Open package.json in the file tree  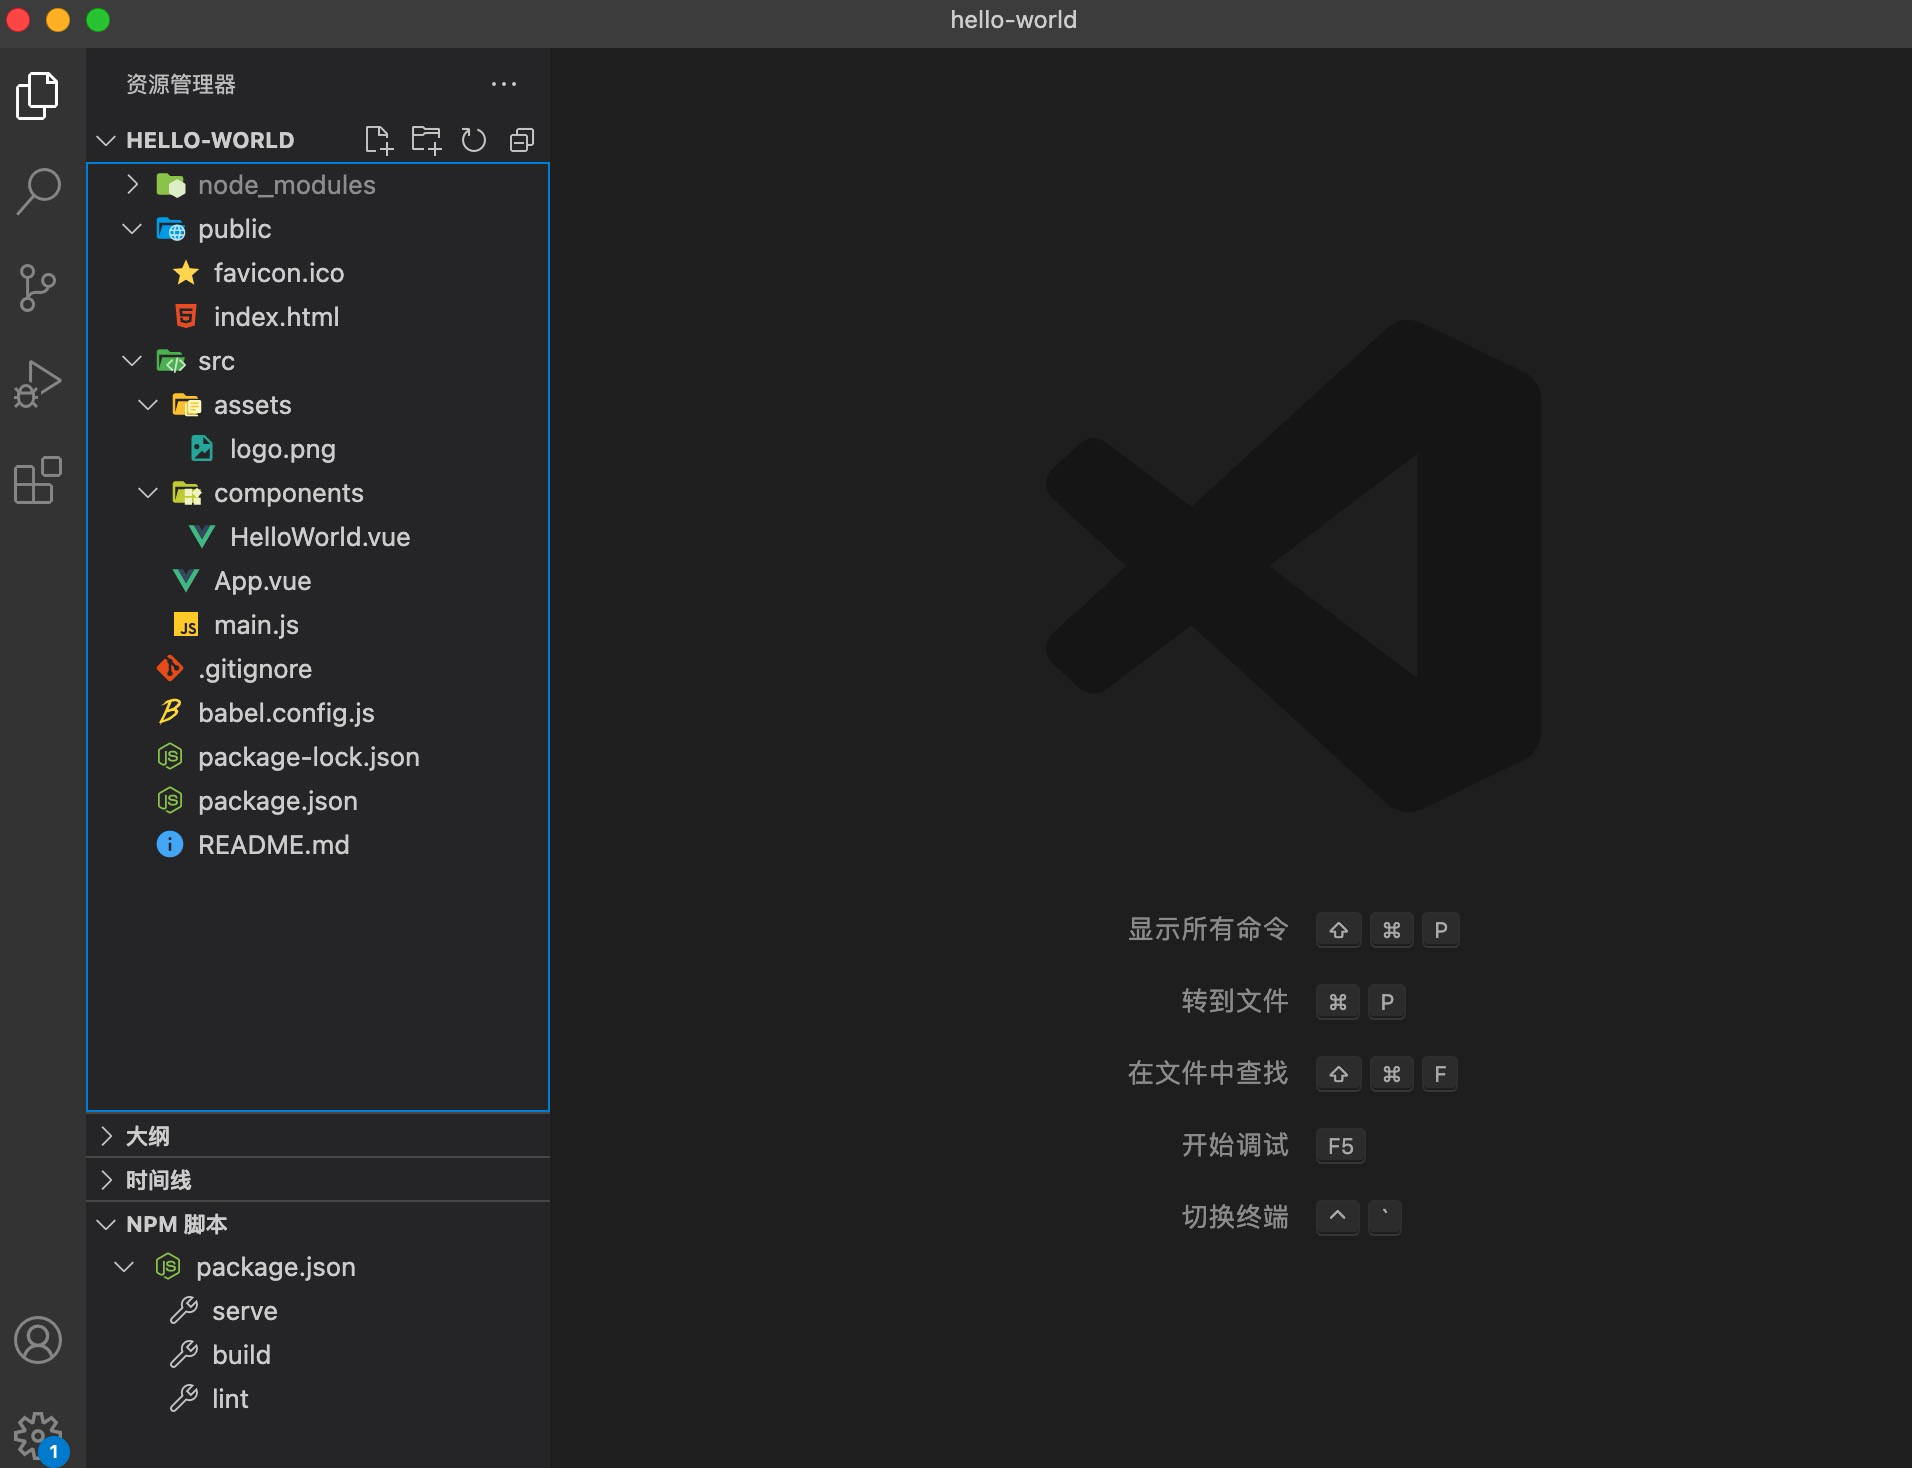pos(277,801)
